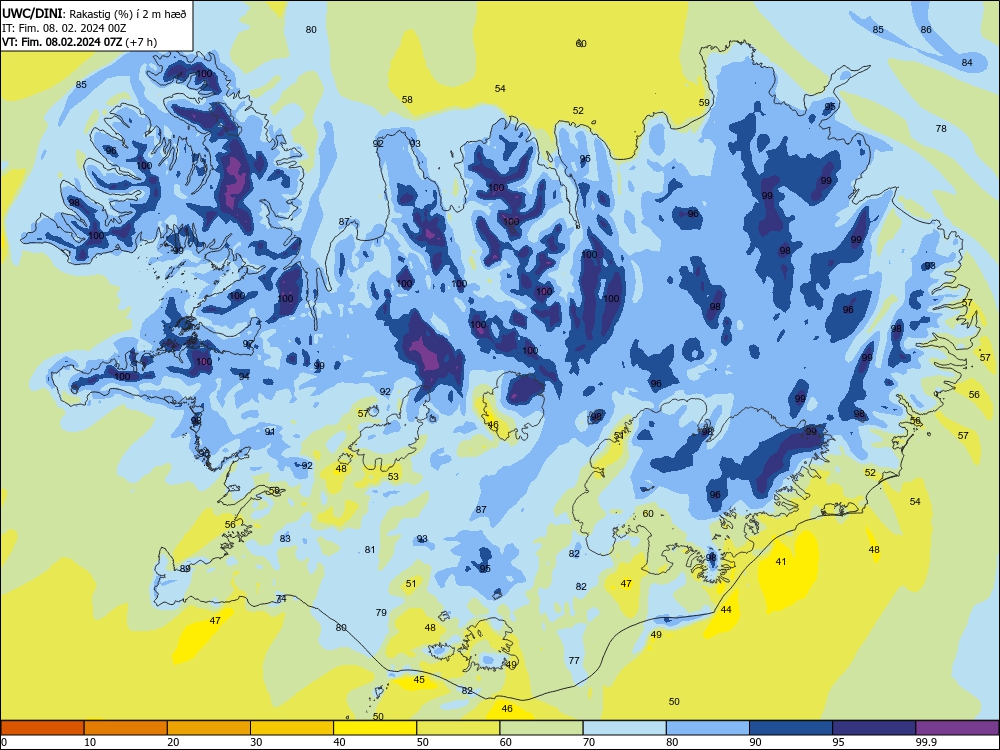This screenshot has width=1000, height=750.
Task: Click the bright yellow 40–50 legend swatch
Action: point(375,728)
